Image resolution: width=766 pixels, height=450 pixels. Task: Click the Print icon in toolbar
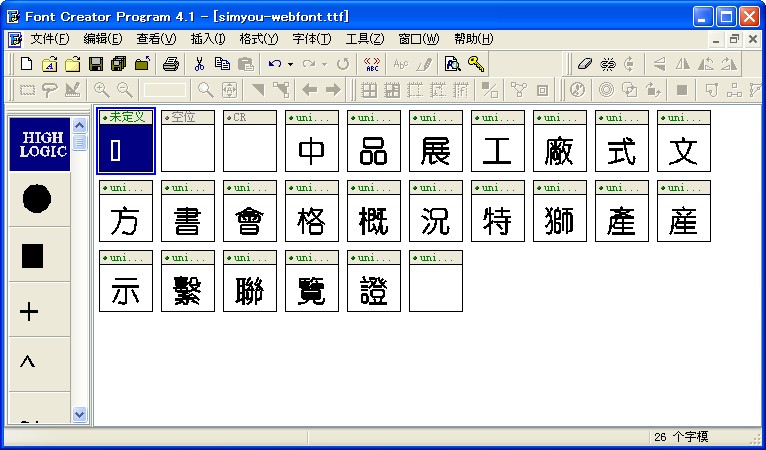tap(171, 64)
